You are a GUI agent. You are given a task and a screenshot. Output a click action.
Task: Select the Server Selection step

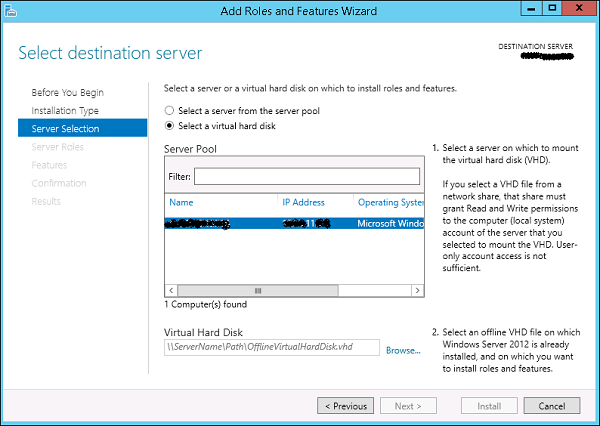click(x=65, y=128)
